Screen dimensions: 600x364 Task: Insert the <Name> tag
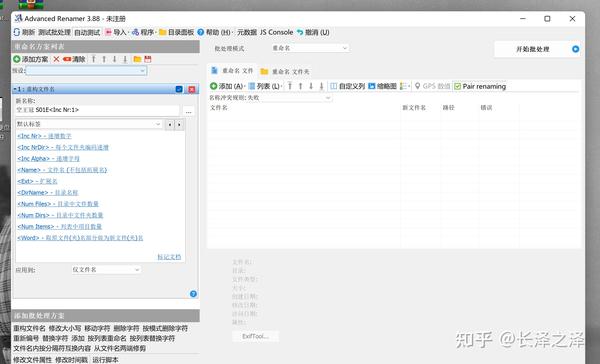62,170
